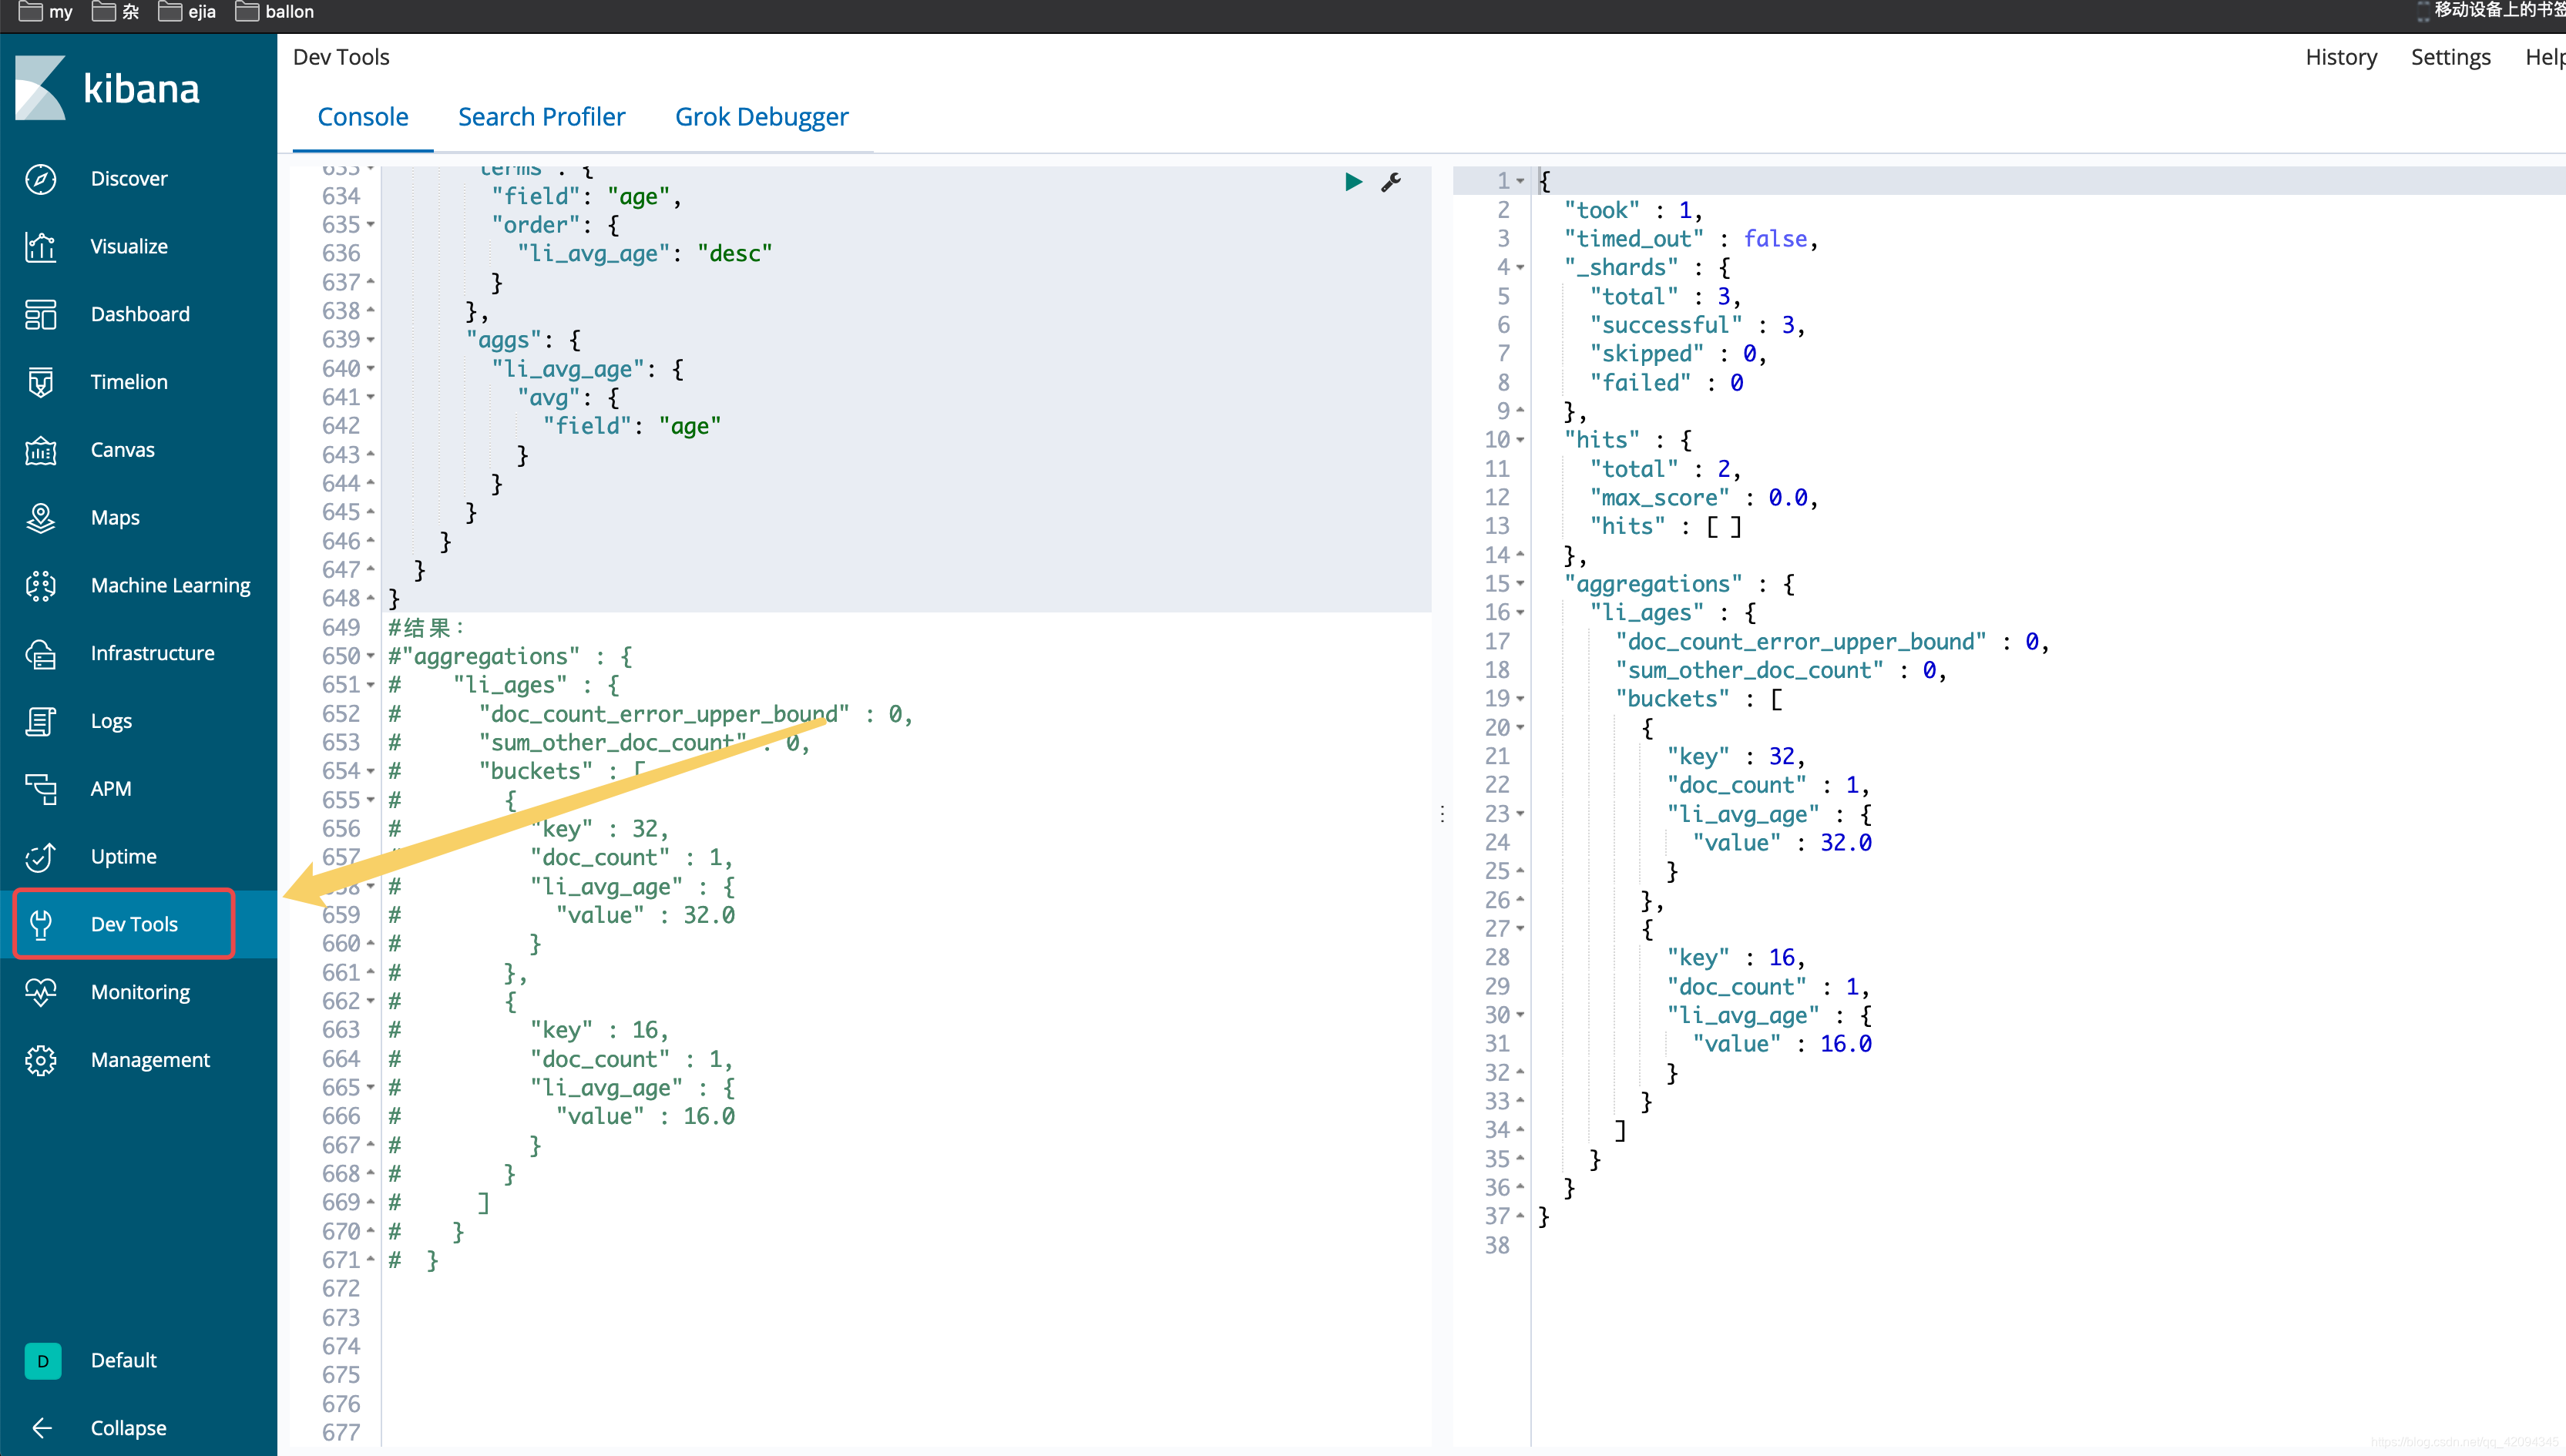Click the Timelion shield icon
The height and width of the screenshot is (1456, 2566).
tap(41, 382)
